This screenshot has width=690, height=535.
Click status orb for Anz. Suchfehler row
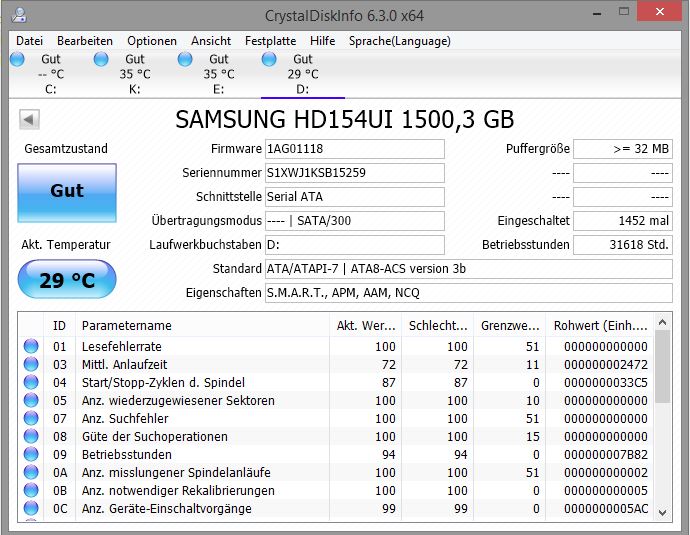tap(31, 418)
